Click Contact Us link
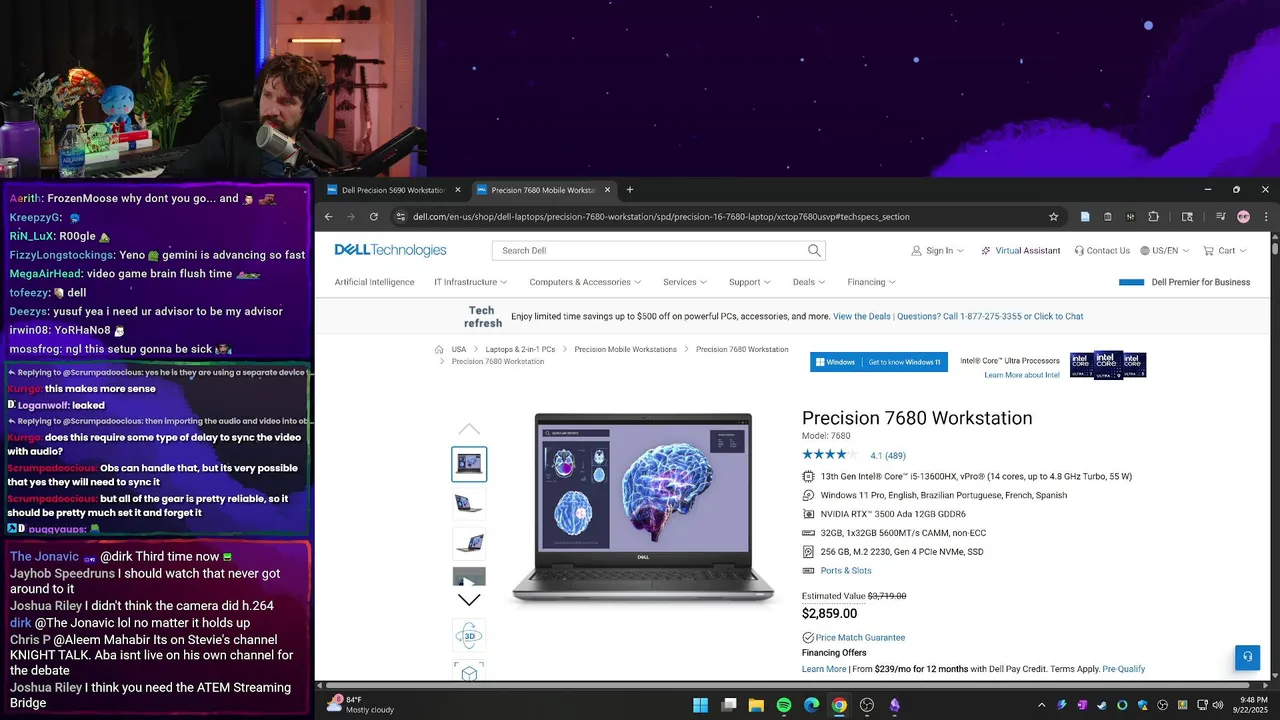The image size is (1280, 720). click(x=1102, y=251)
